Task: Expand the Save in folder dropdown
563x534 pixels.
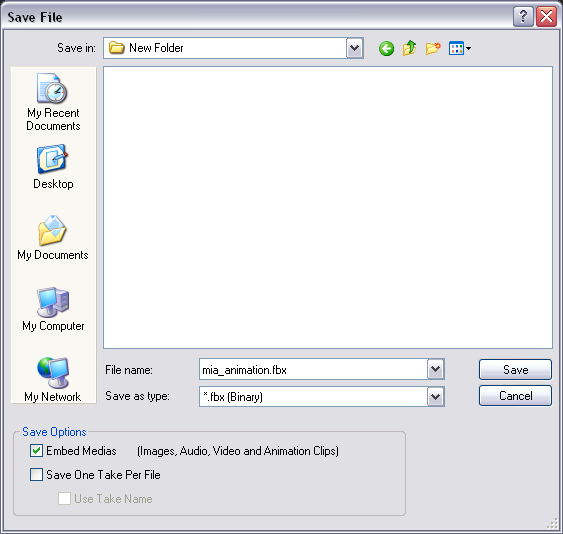Action: point(354,48)
